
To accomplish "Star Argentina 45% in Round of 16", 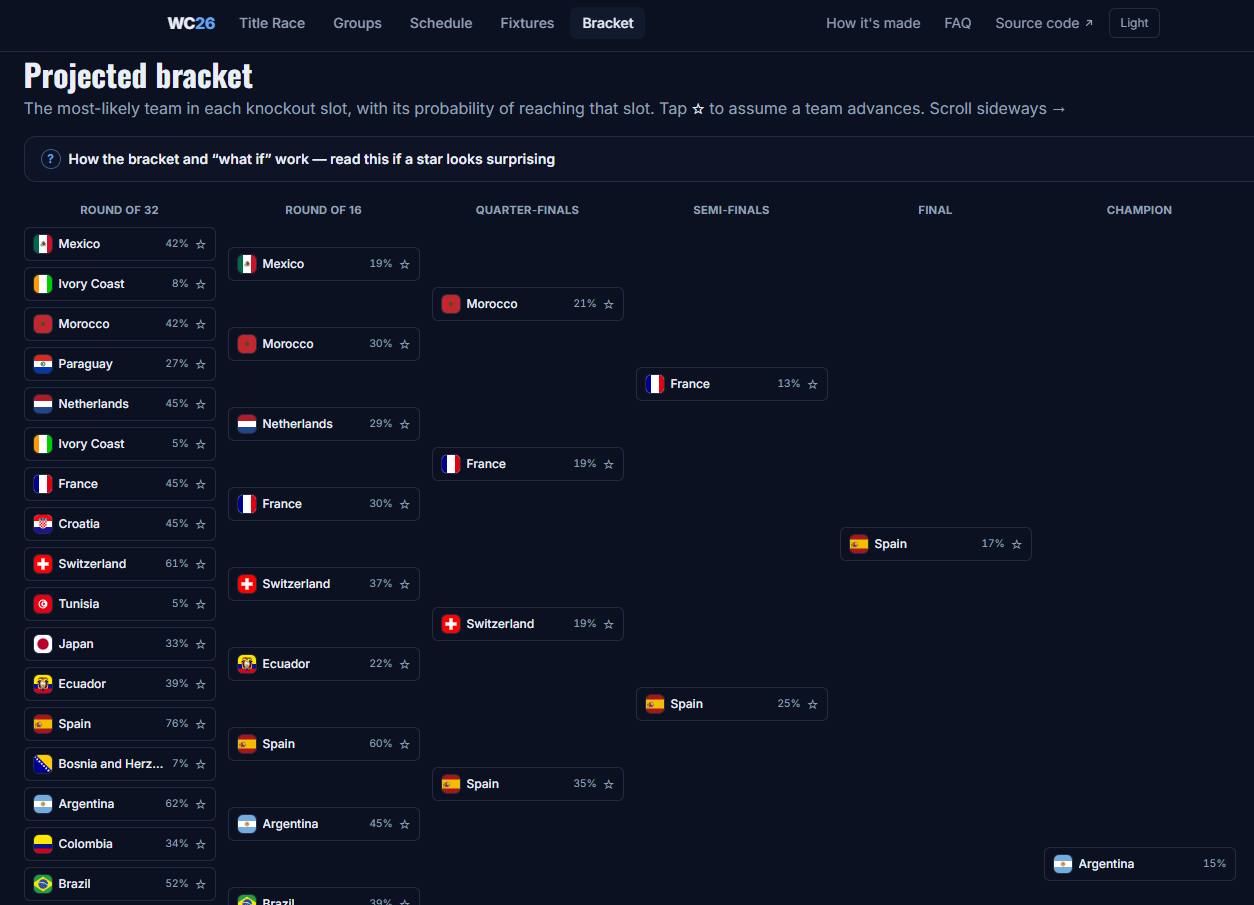I will 405,824.
